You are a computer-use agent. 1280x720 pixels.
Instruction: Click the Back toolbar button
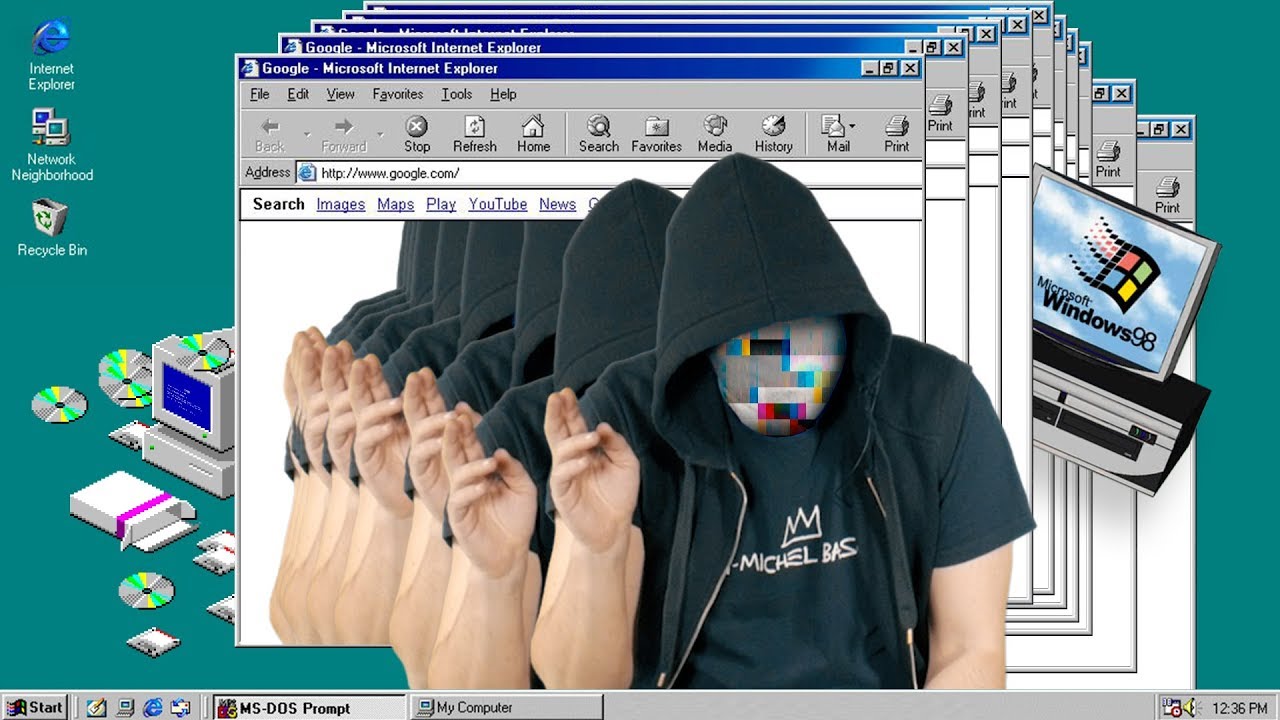point(270,135)
